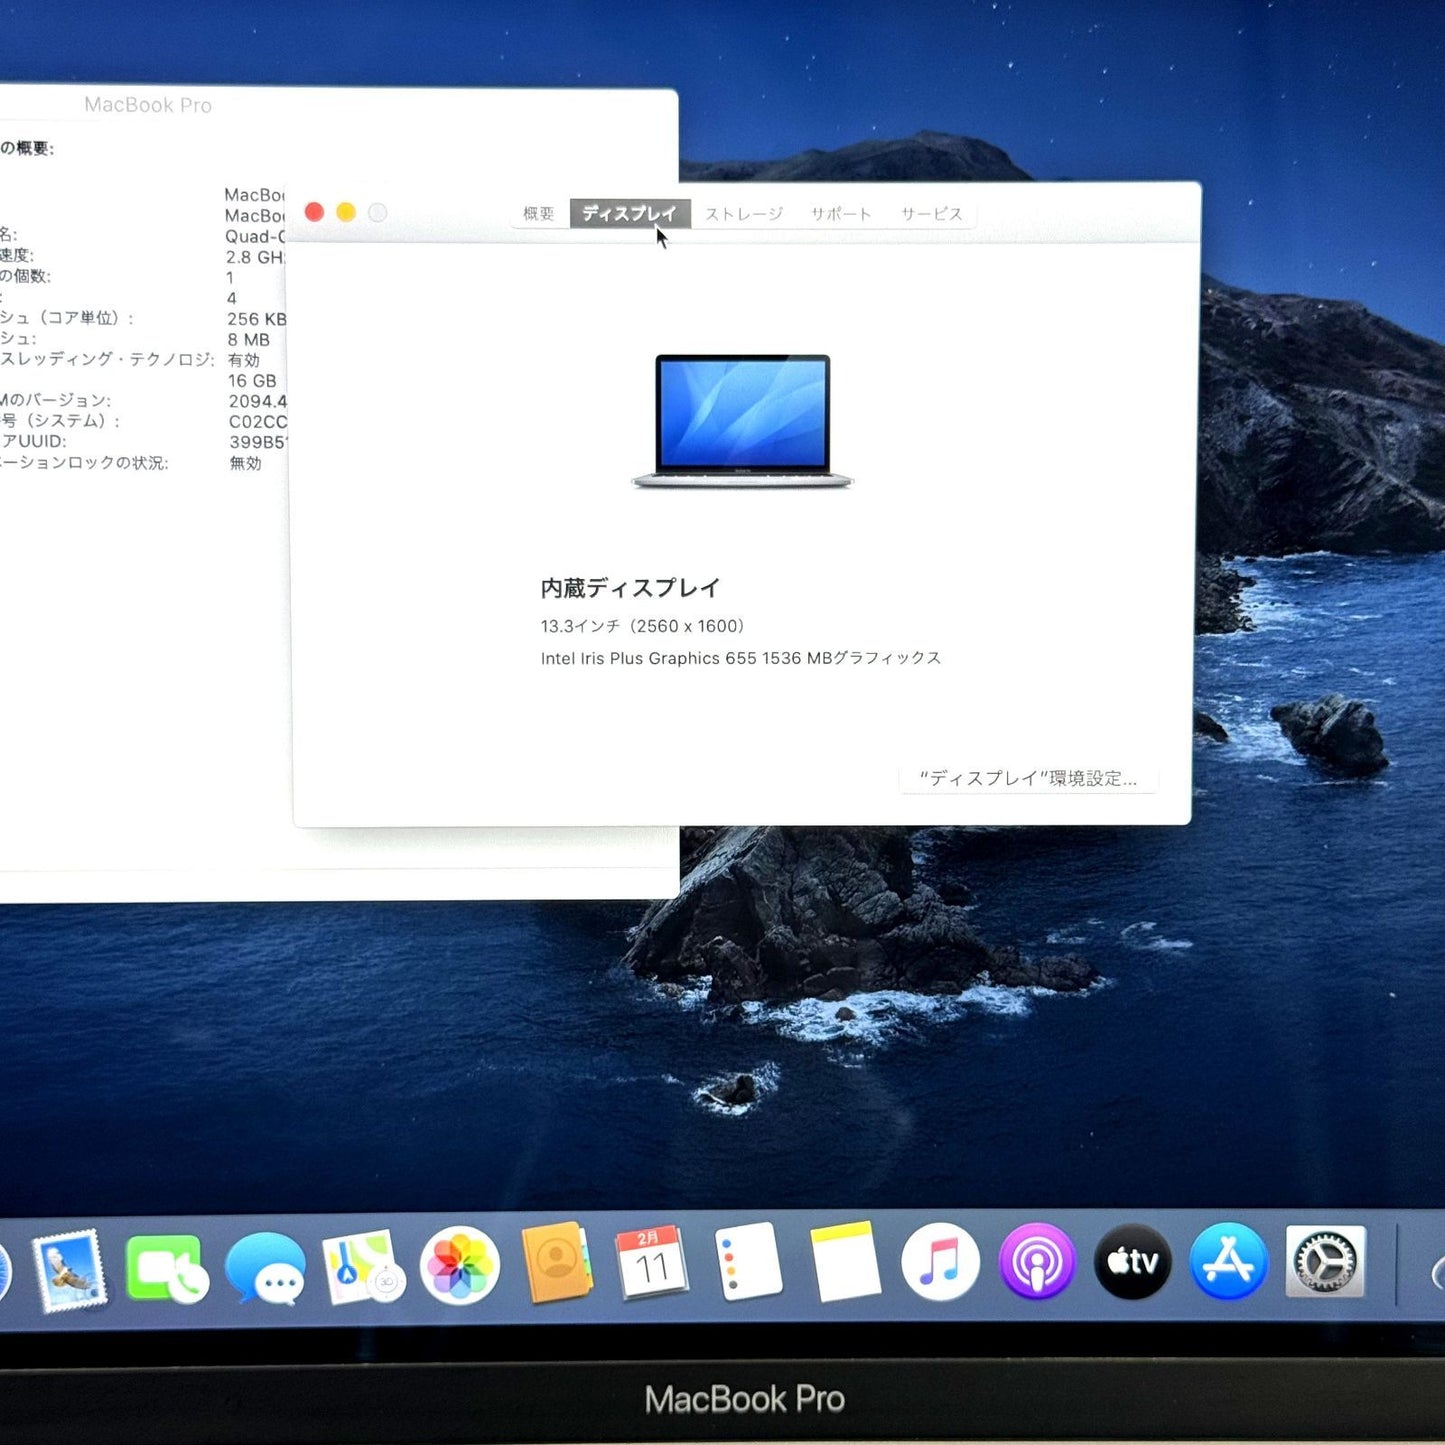
Task: Click the C02CC serial number value
Action: coord(258,422)
